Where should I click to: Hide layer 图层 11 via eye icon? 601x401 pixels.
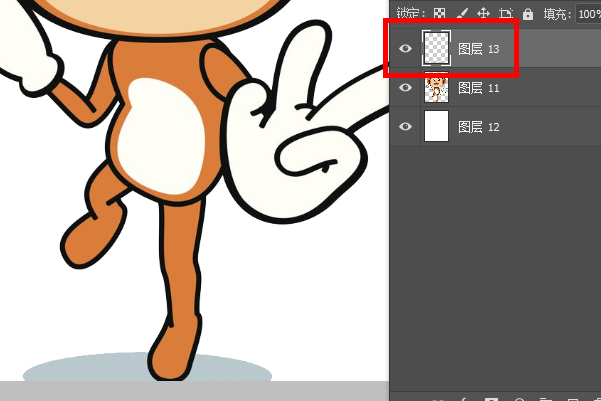[x=405, y=88]
